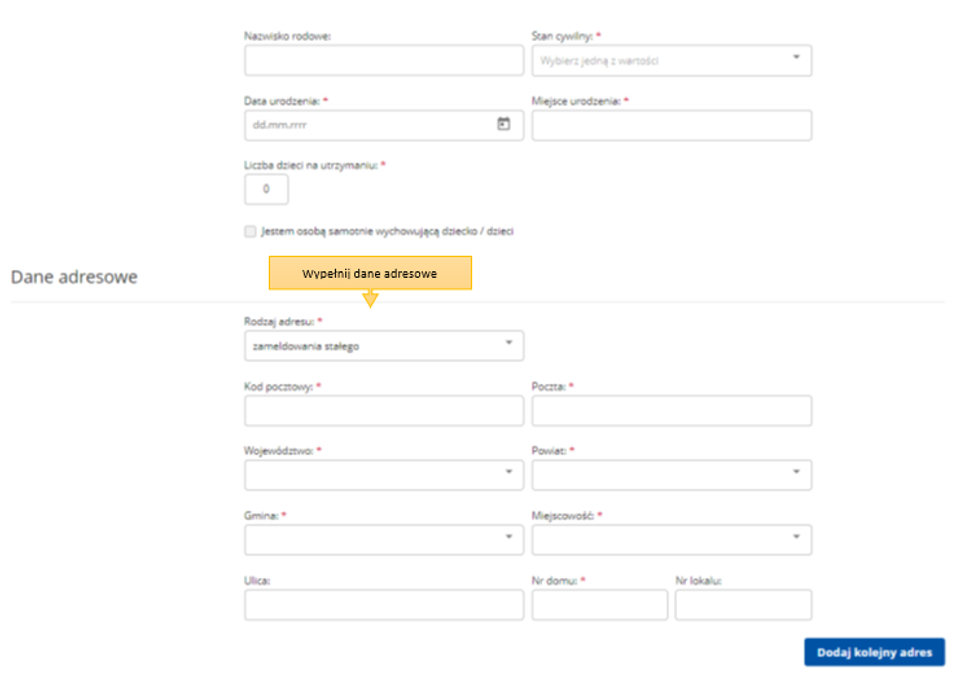Click the Wypełnij dane adresowe tooltip
Image resolution: width=967 pixels, height=677 pixels.
(x=370, y=273)
